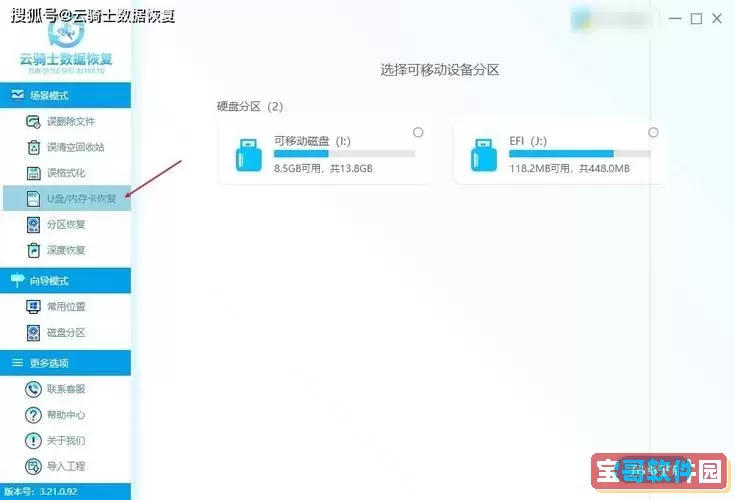Collapse the 场景模式 section header
The image size is (735, 500).
(65, 95)
